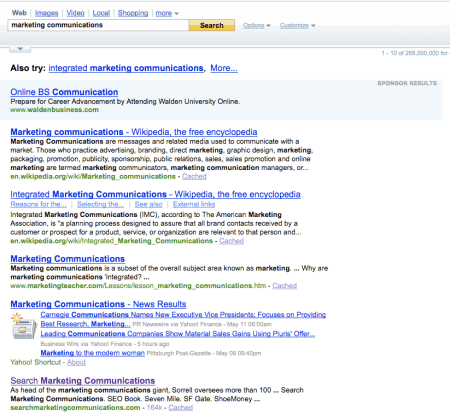Open Integrated Marketing Communications Wikipedia result

click(155, 194)
